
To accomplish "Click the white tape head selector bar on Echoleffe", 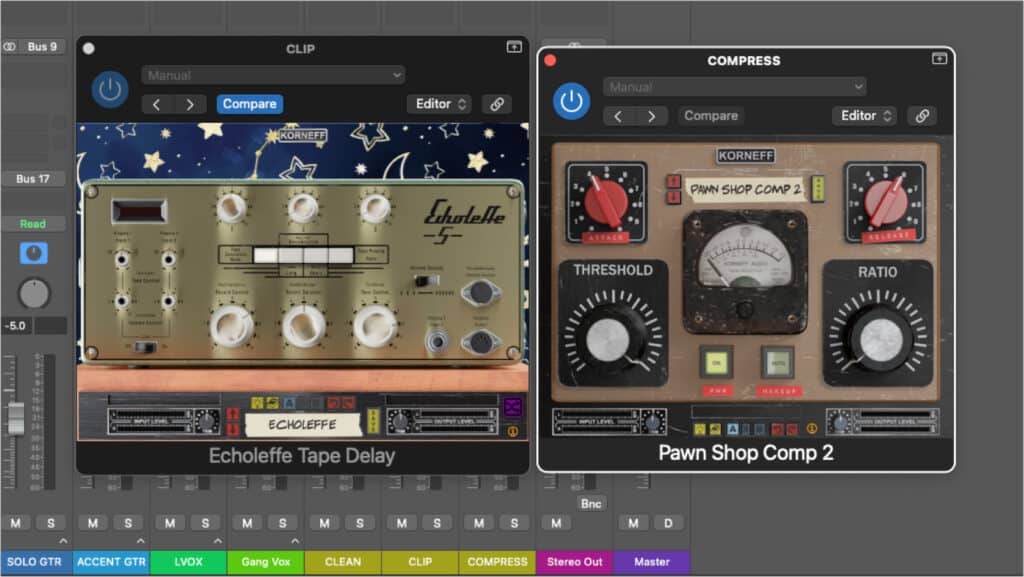I will pyautogui.click(x=303, y=255).
